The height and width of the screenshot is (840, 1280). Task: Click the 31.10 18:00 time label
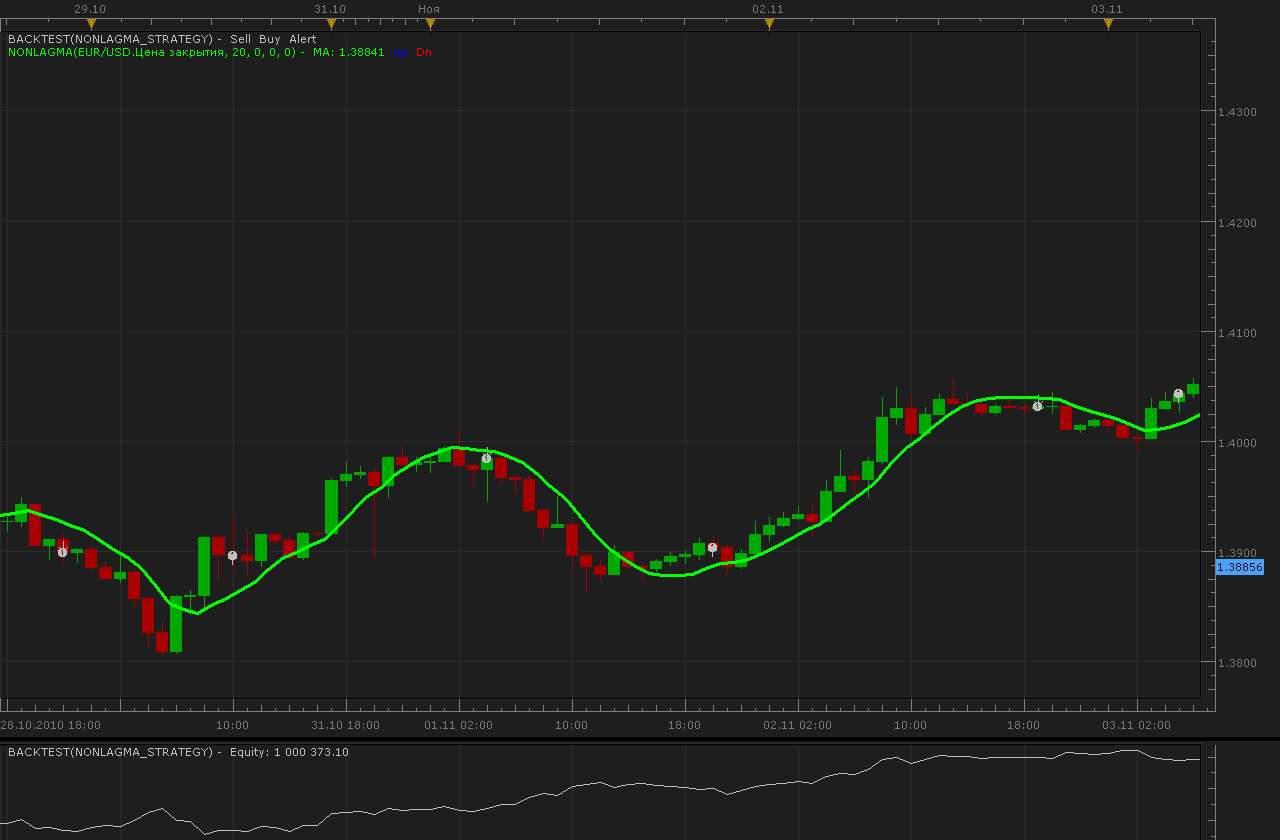(345, 725)
